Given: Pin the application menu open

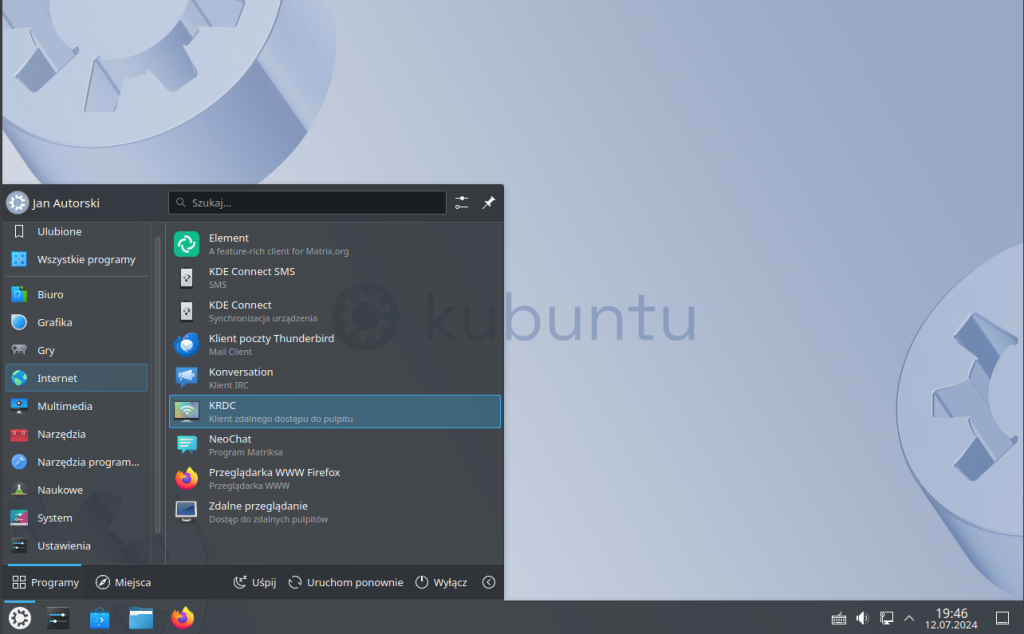Looking at the screenshot, I should point(489,203).
